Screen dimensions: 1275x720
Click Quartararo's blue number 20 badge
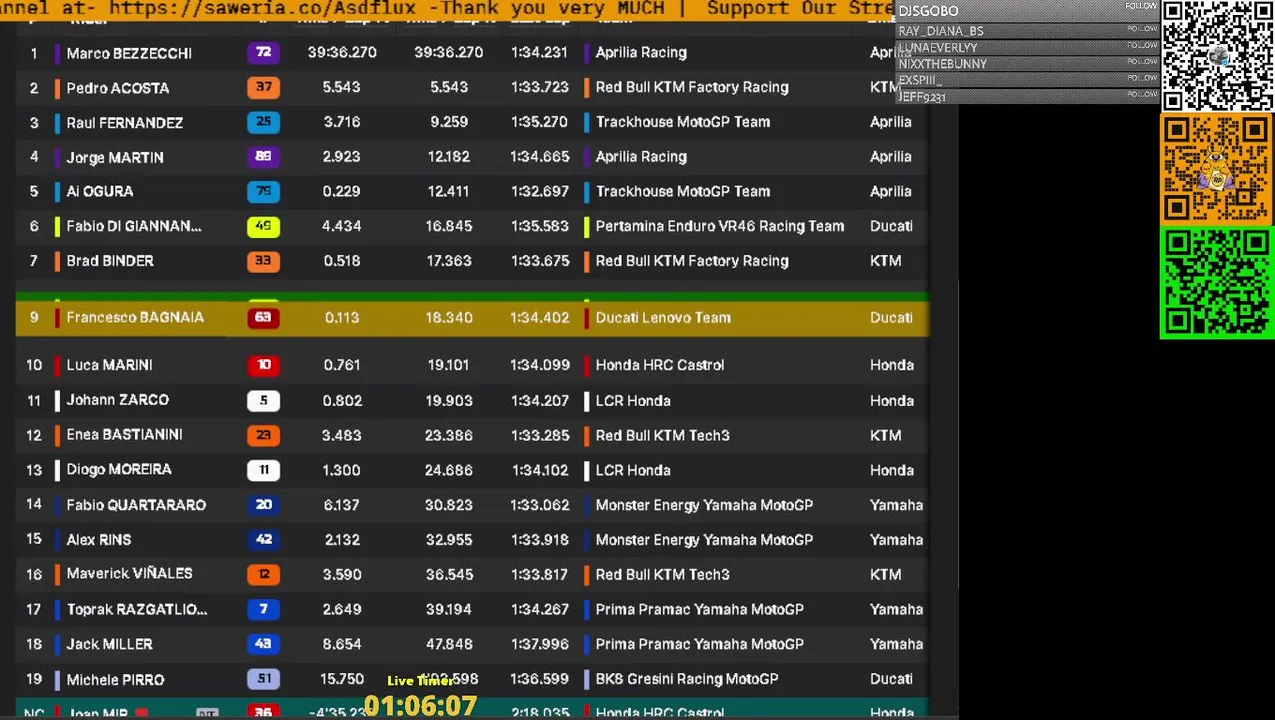tap(264, 504)
